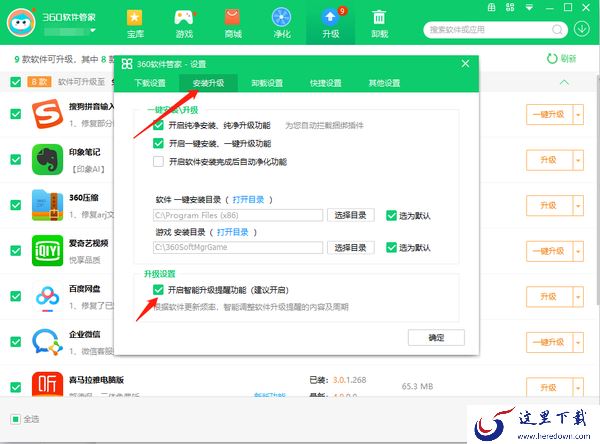
Task: Toggle 开启智能升级提醒功能 checkbox
Action: (x=158, y=290)
